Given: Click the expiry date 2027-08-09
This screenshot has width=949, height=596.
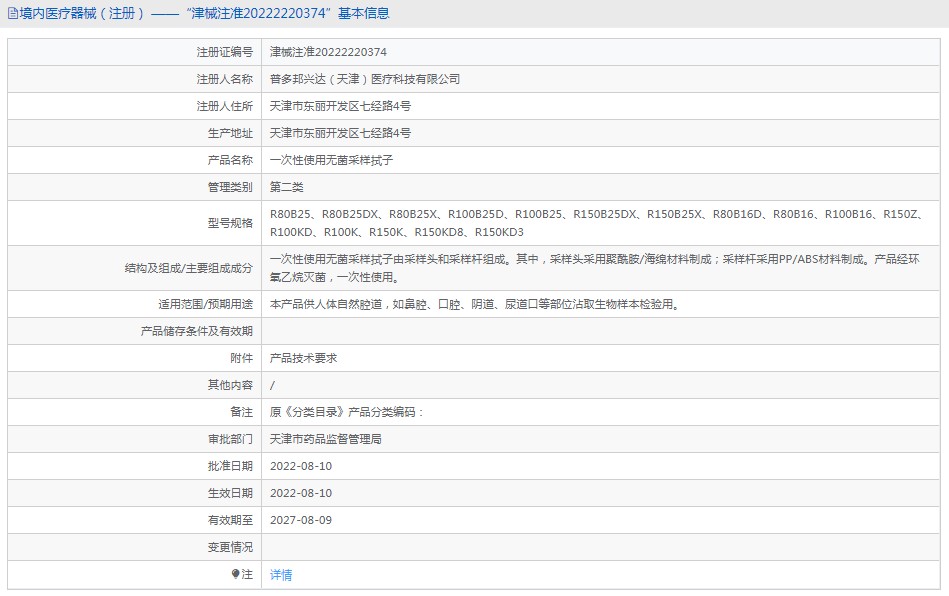Looking at the screenshot, I should [x=301, y=520].
